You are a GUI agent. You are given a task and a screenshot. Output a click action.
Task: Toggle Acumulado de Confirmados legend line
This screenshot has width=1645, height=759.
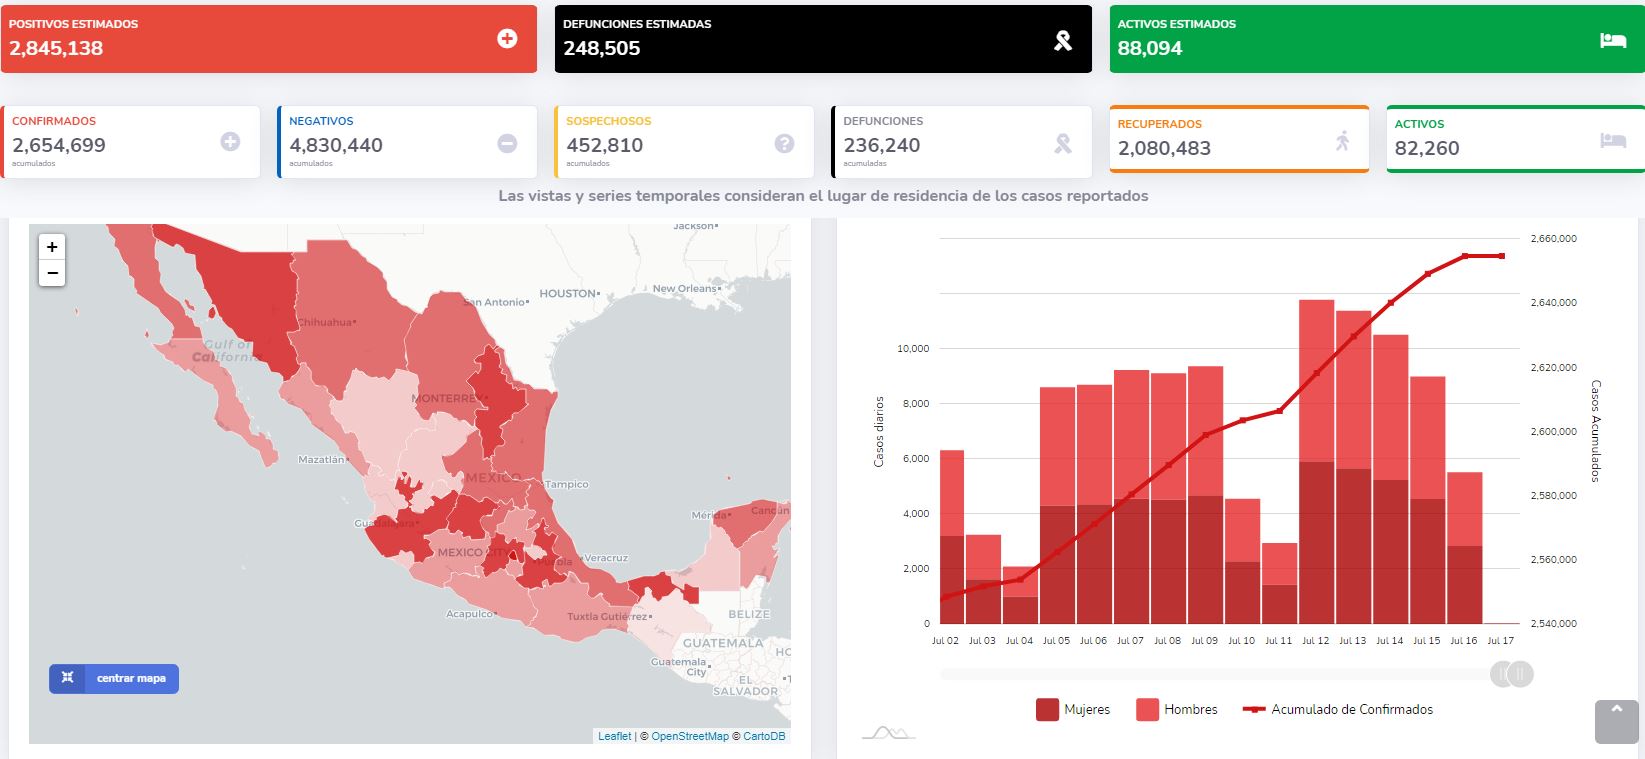pyautogui.click(x=1338, y=710)
